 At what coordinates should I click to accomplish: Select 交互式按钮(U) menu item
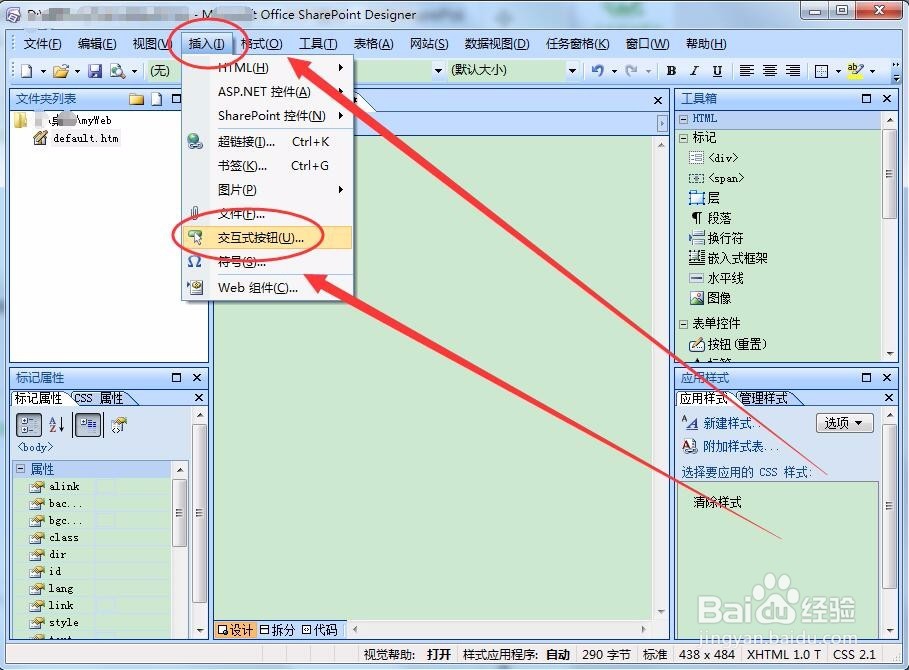268,238
